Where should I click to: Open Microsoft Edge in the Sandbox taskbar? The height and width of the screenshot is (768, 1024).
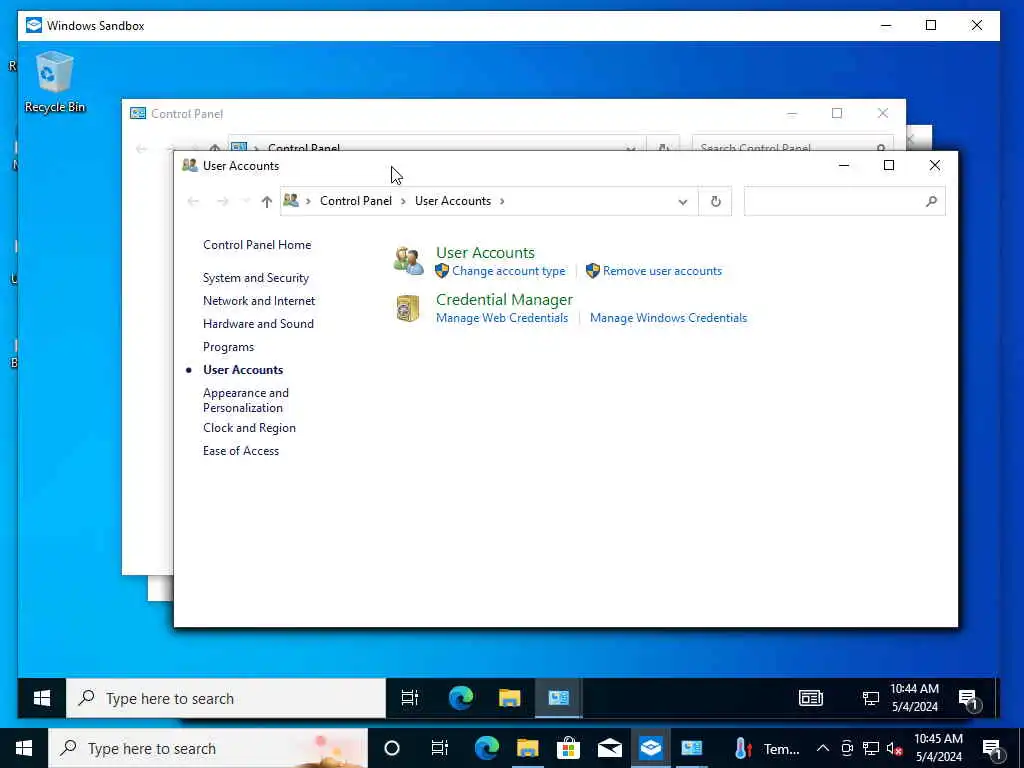coord(461,698)
